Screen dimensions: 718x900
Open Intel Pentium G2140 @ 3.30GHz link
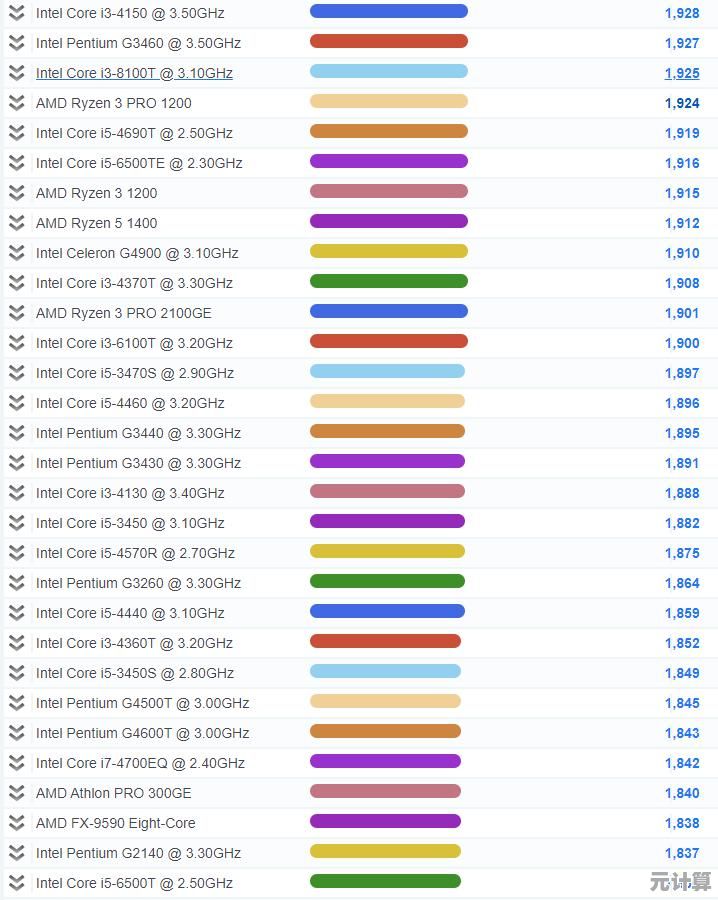pos(138,854)
